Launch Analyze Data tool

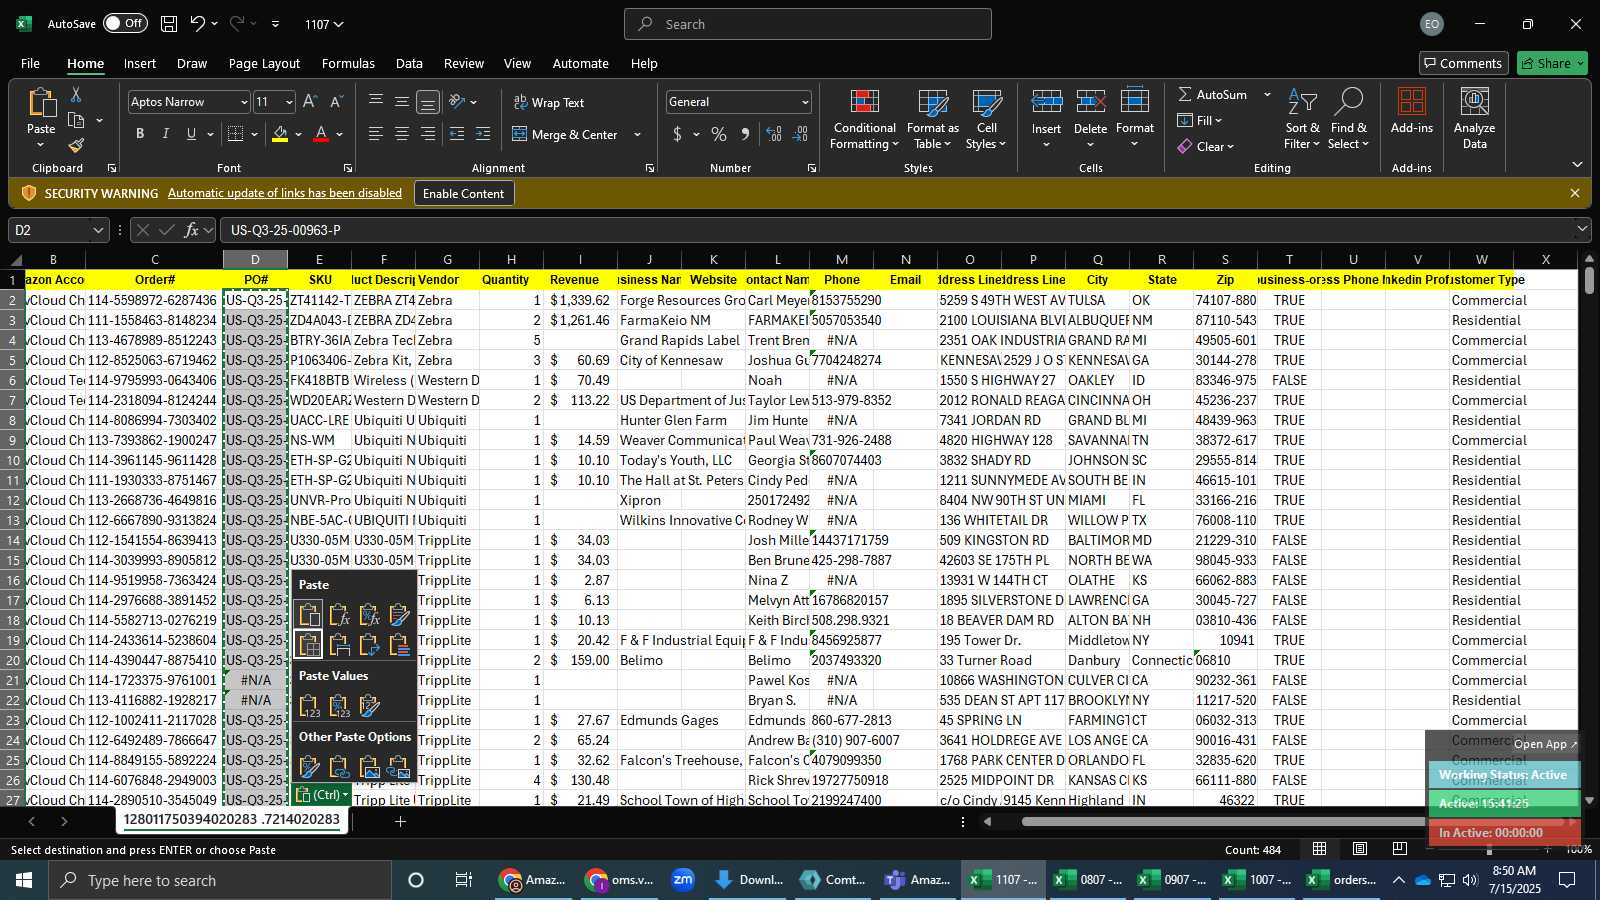point(1475,119)
